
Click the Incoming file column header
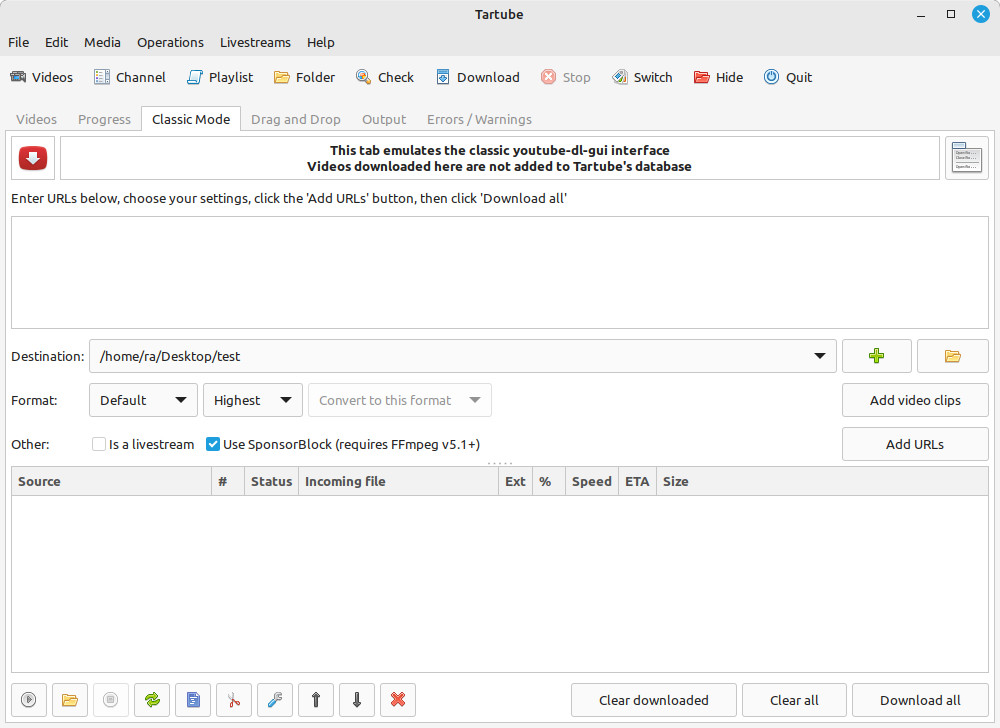pyautogui.click(x=399, y=481)
